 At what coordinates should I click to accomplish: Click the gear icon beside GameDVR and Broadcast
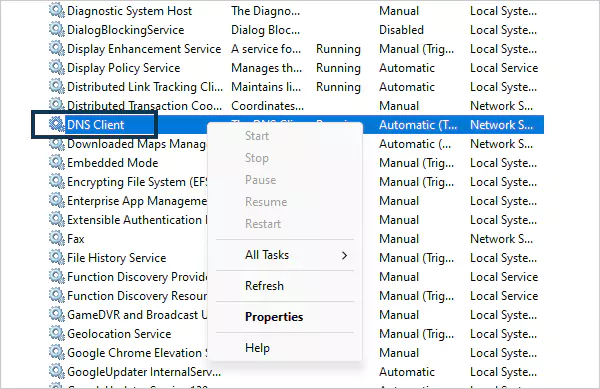click(x=57, y=314)
